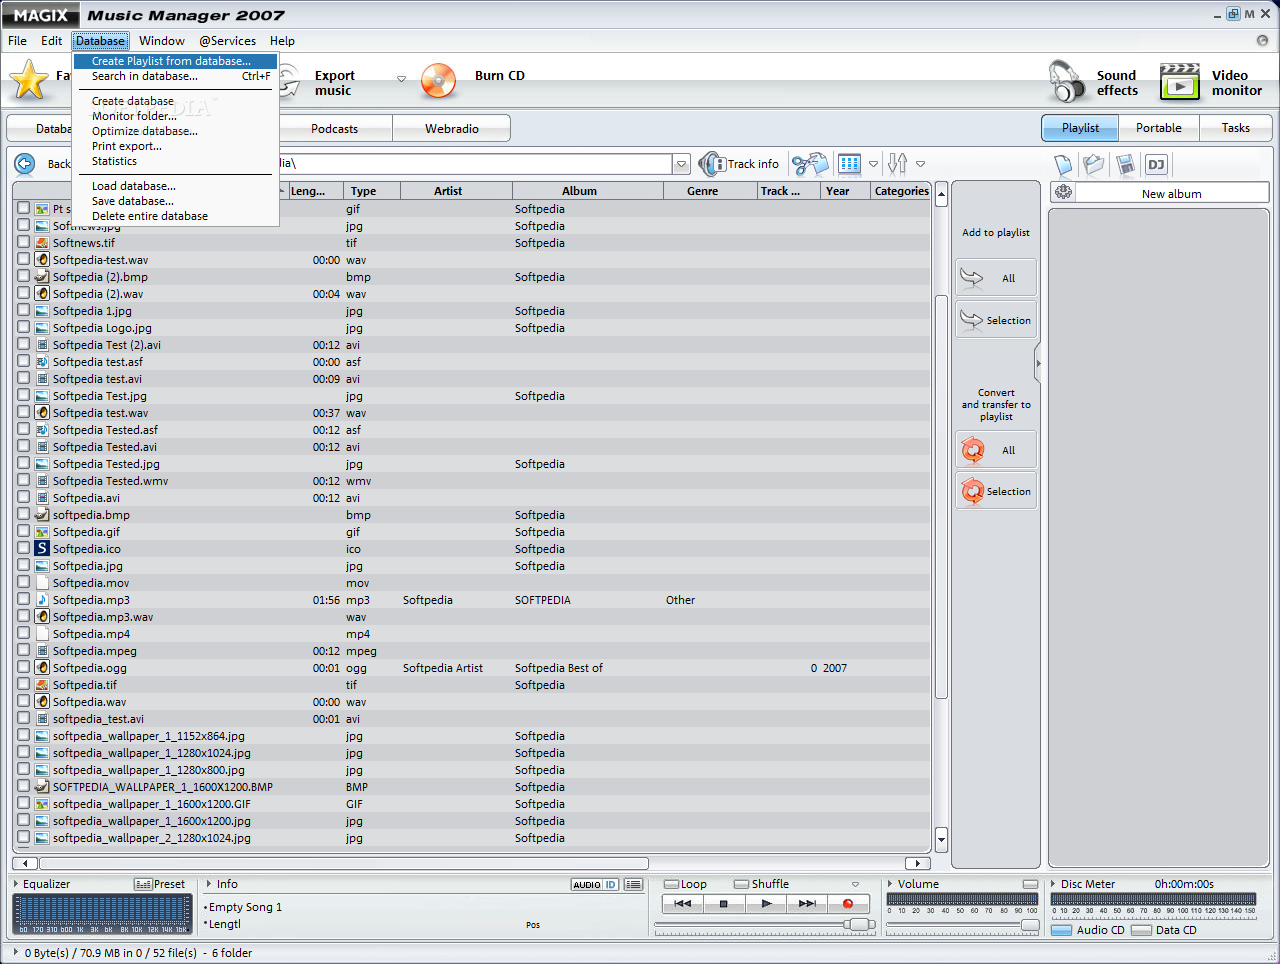Screen dimensions: 1280x964
Task: Click the Album column header
Action: click(588, 191)
